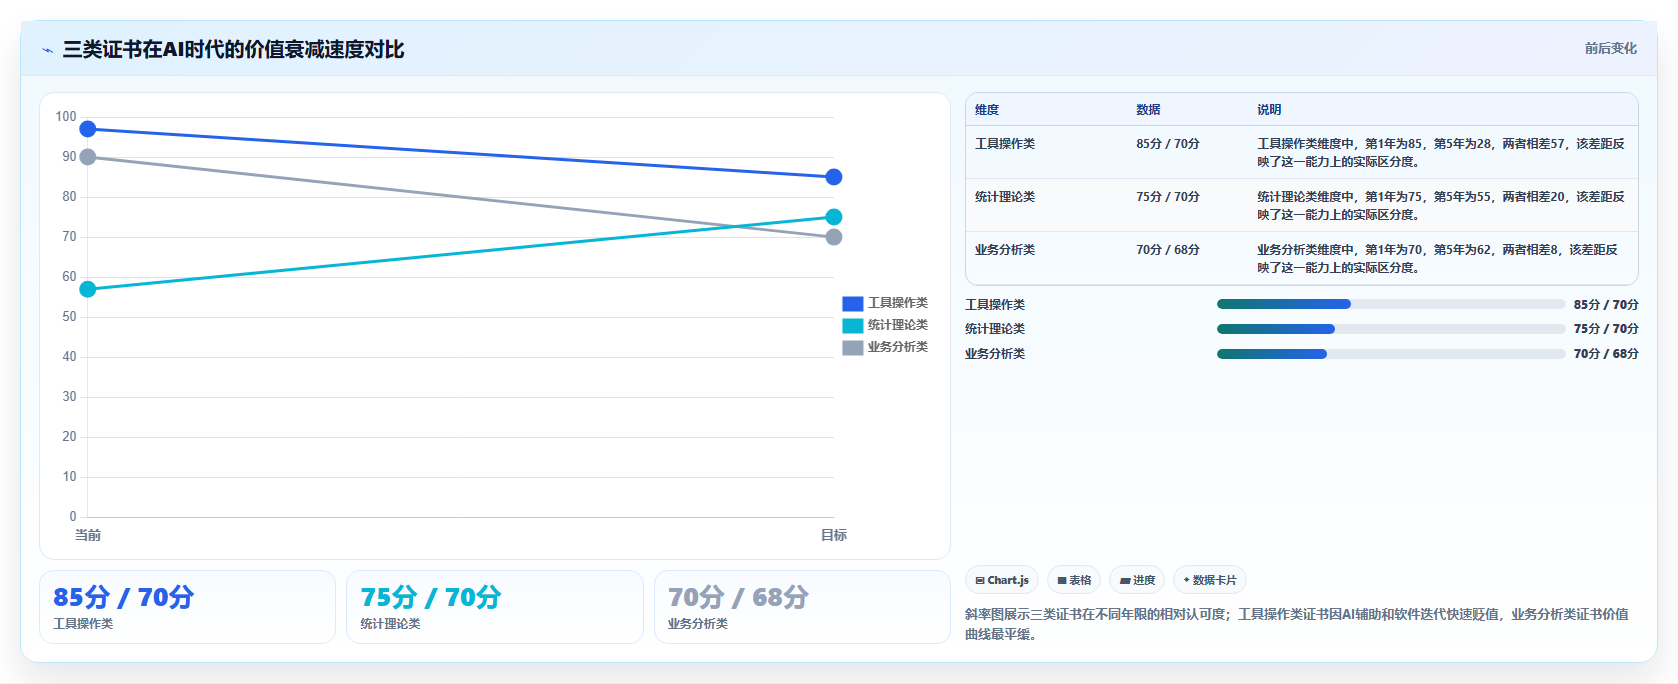This screenshot has width=1678, height=684.
Task: Click the 数据 table column header
Action: (1148, 110)
